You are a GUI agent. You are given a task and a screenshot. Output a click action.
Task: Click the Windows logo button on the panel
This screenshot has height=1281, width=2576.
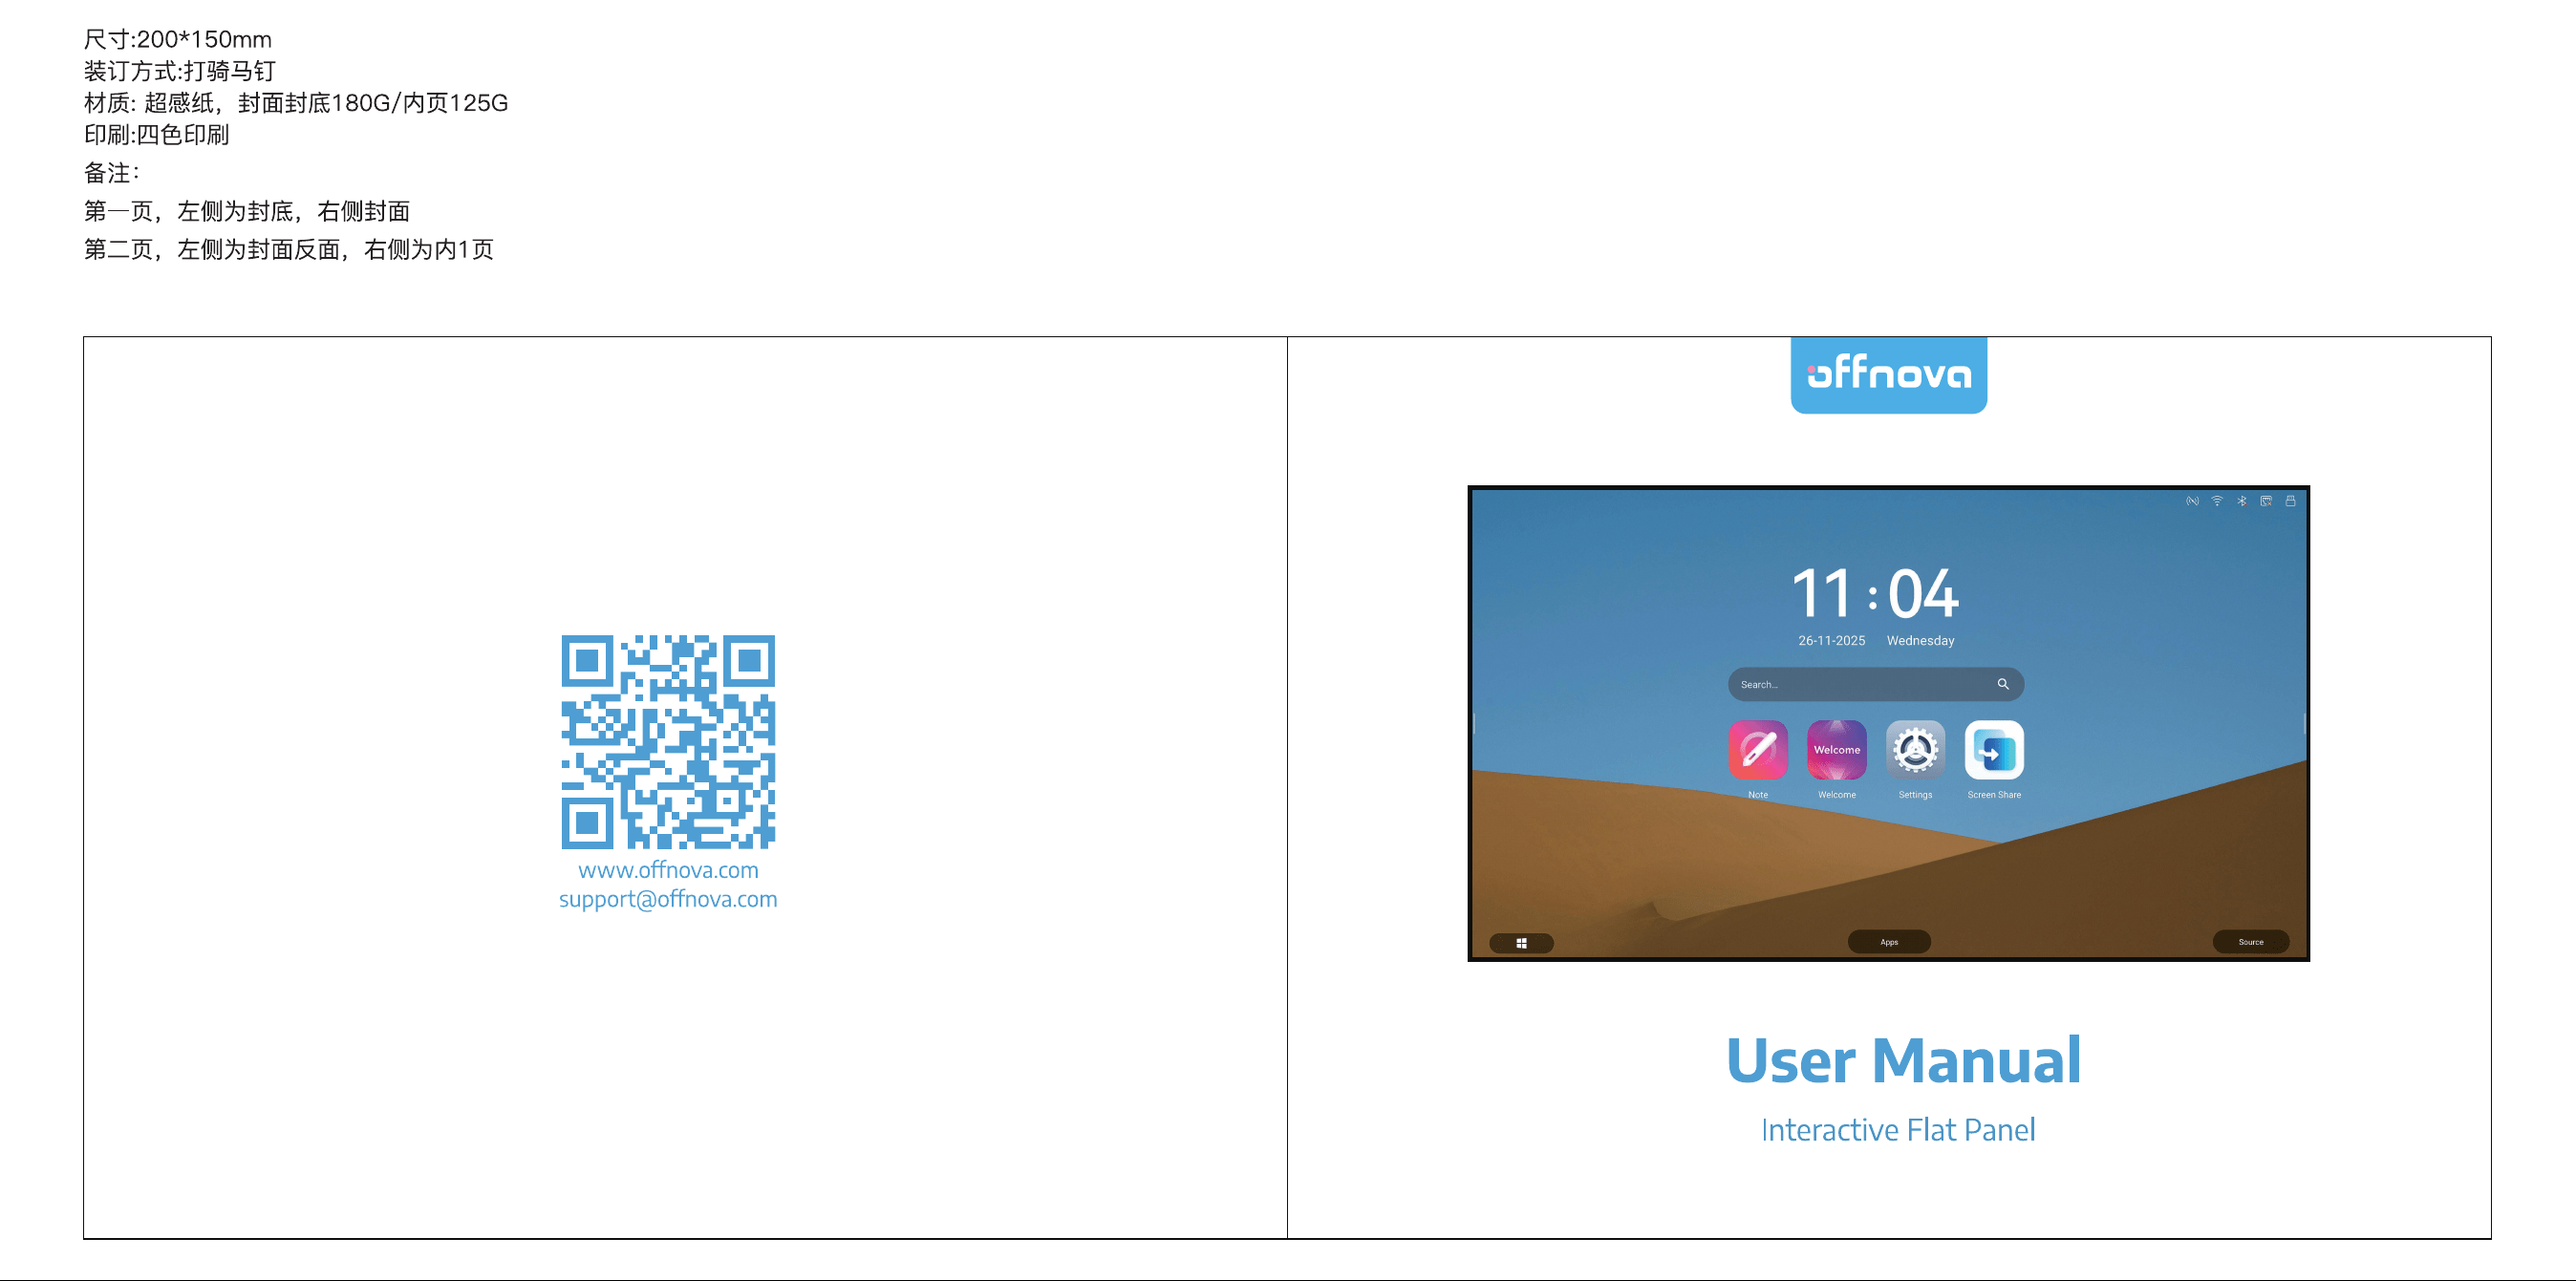click(x=1521, y=943)
